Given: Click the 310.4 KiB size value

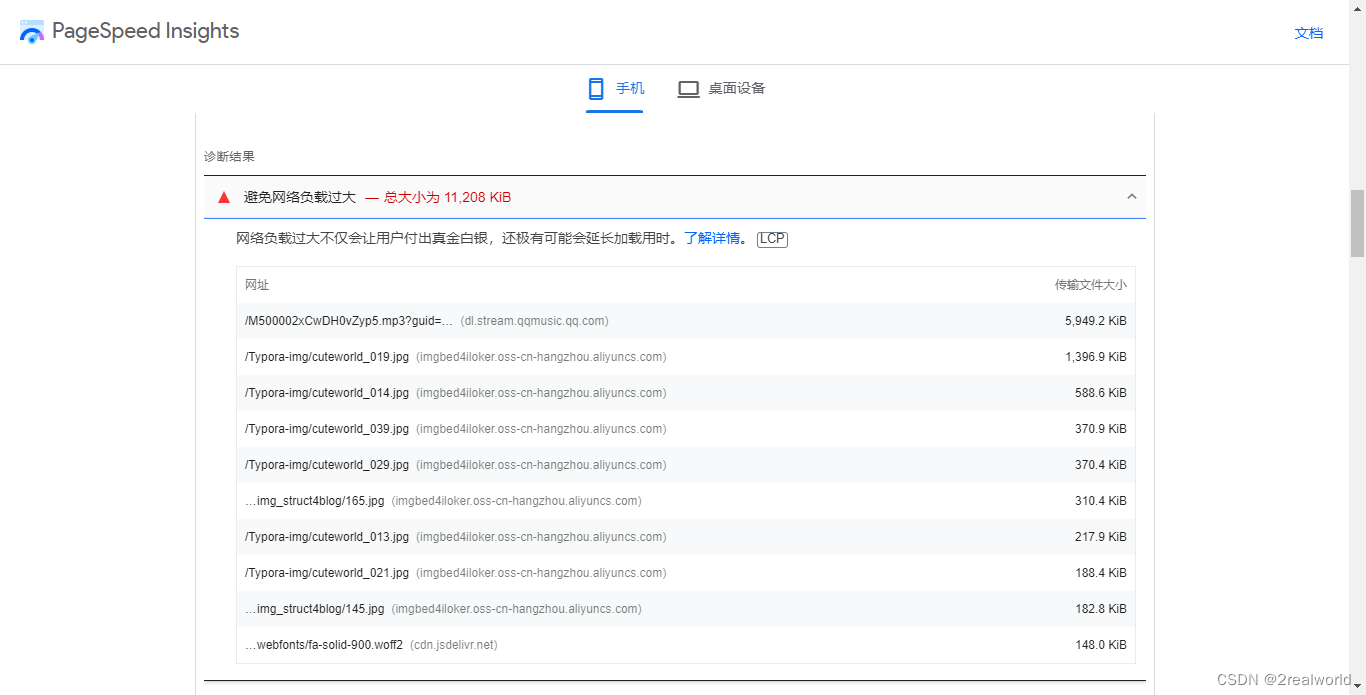Looking at the screenshot, I should pos(1101,501).
